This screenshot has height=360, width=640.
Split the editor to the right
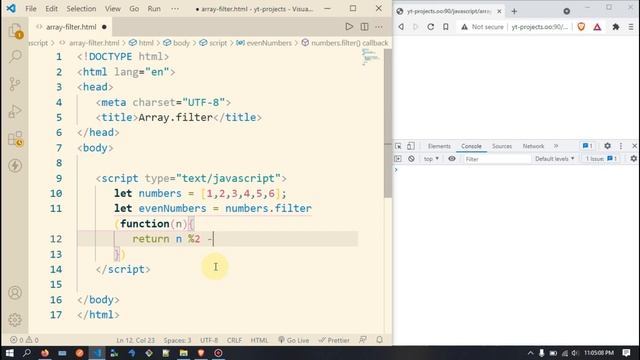(x=364, y=27)
